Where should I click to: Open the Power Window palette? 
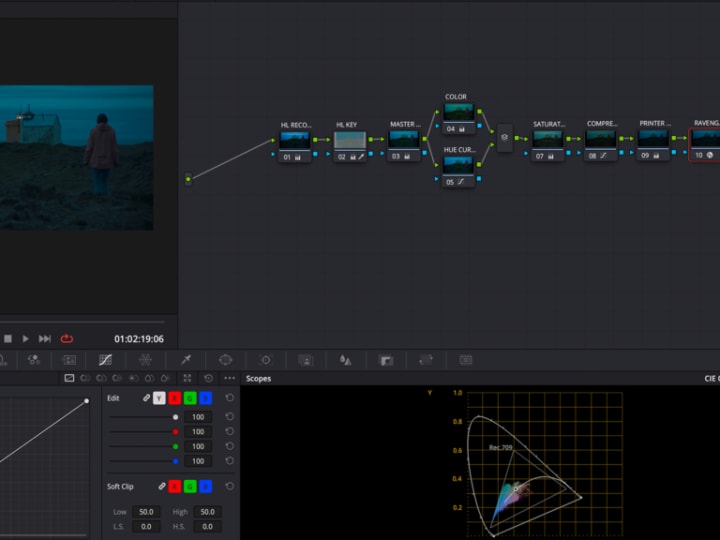225,360
